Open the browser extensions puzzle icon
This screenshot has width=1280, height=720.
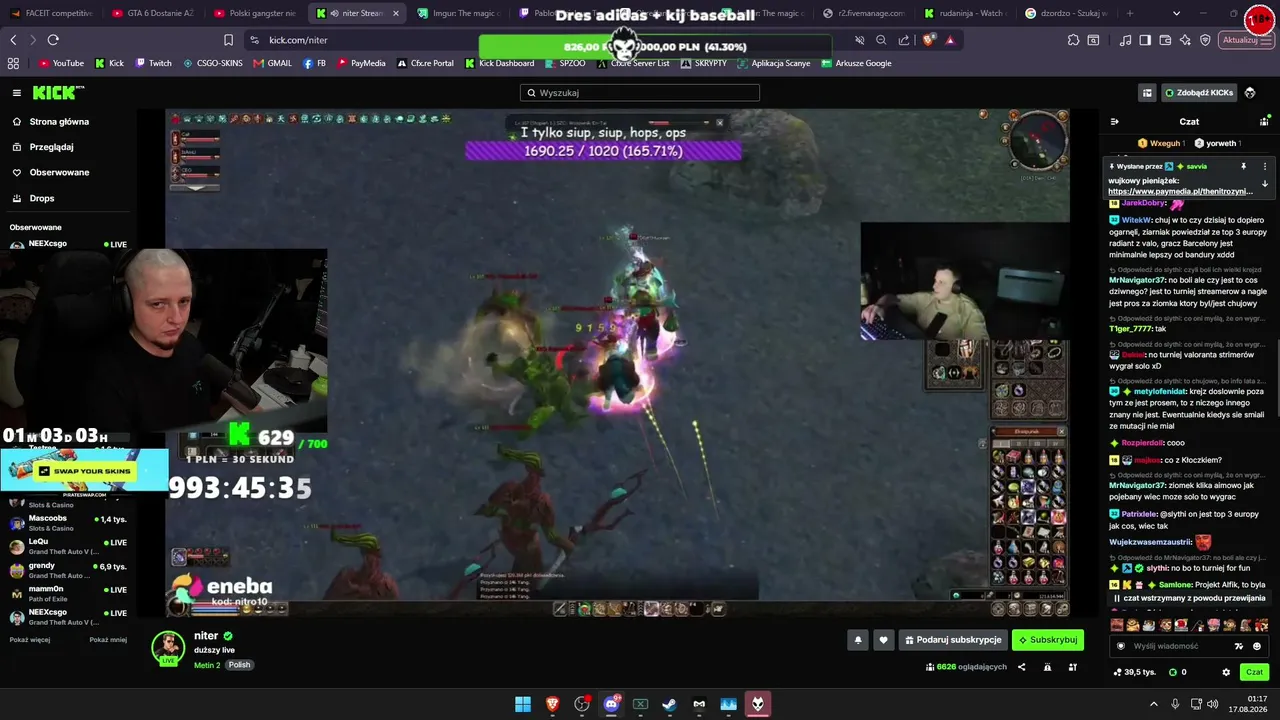point(1073,40)
